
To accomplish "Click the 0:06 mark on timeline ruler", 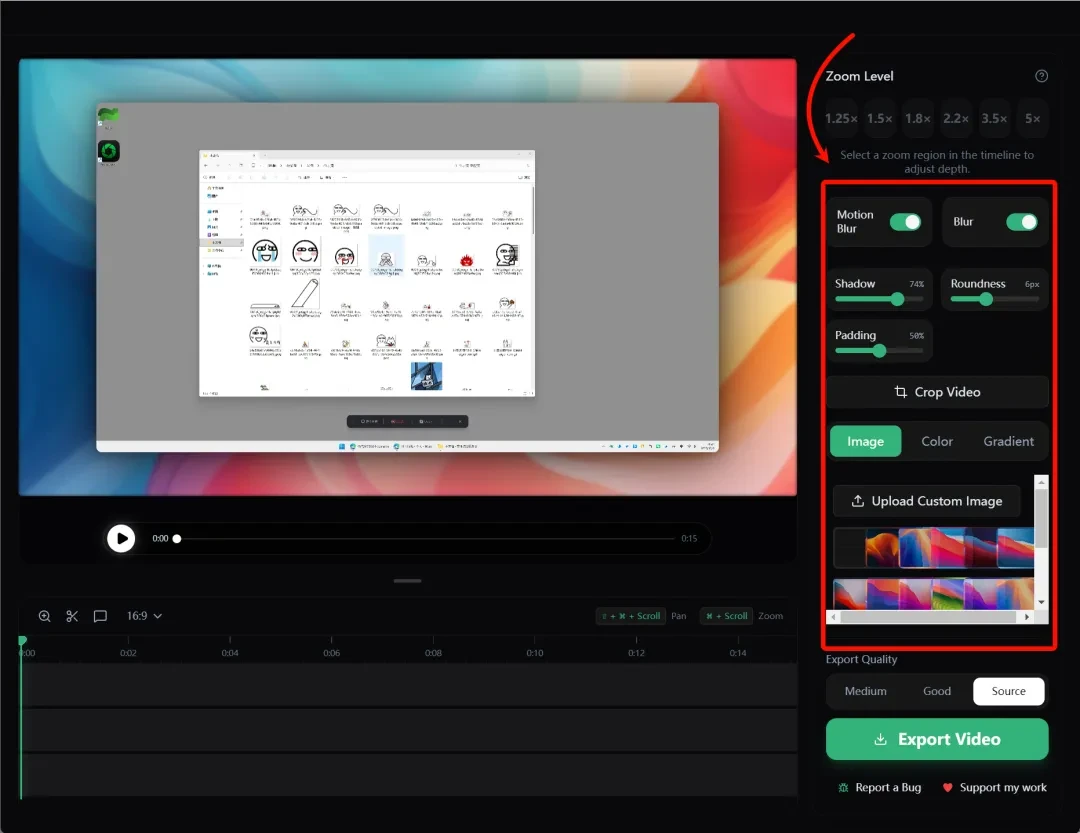I will click(331, 652).
